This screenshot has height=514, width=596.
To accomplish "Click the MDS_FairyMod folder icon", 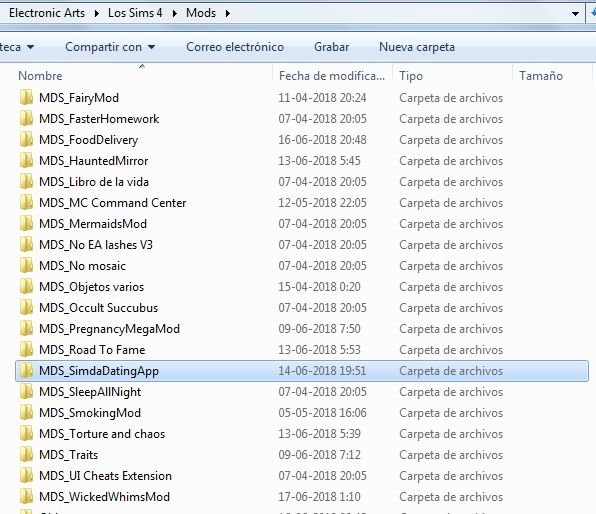I will point(26,98).
